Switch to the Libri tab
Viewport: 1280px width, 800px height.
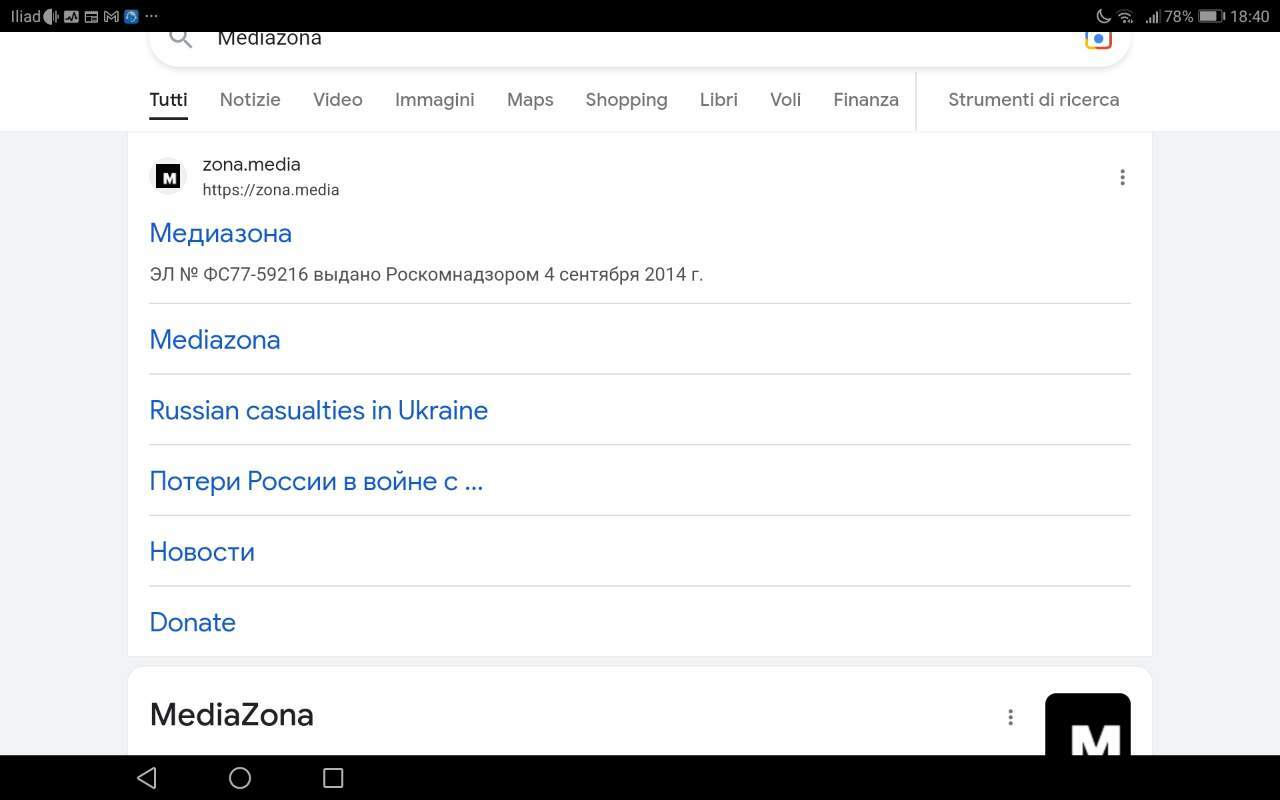(x=719, y=100)
